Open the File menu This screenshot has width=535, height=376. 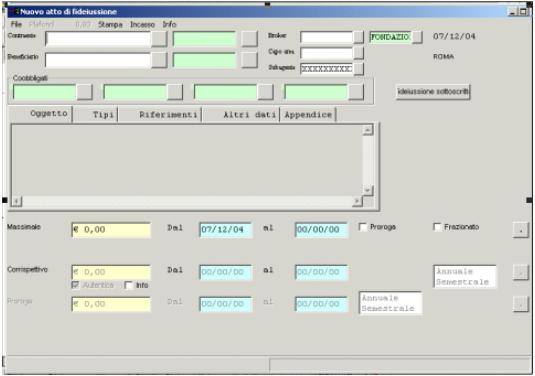coord(16,24)
